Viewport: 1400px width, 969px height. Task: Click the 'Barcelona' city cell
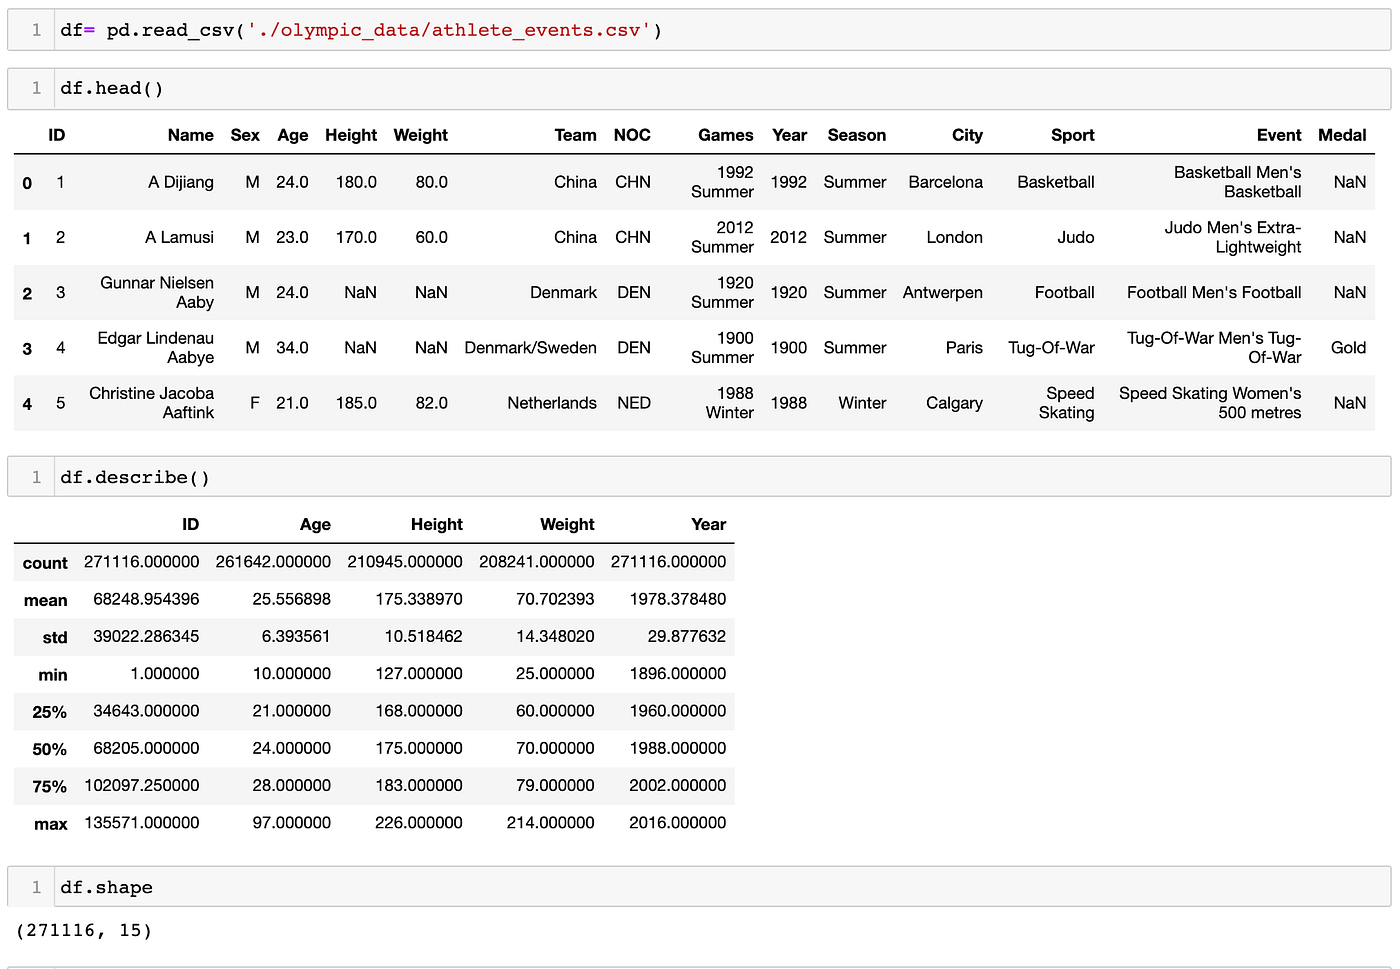(x=945, y=182)
